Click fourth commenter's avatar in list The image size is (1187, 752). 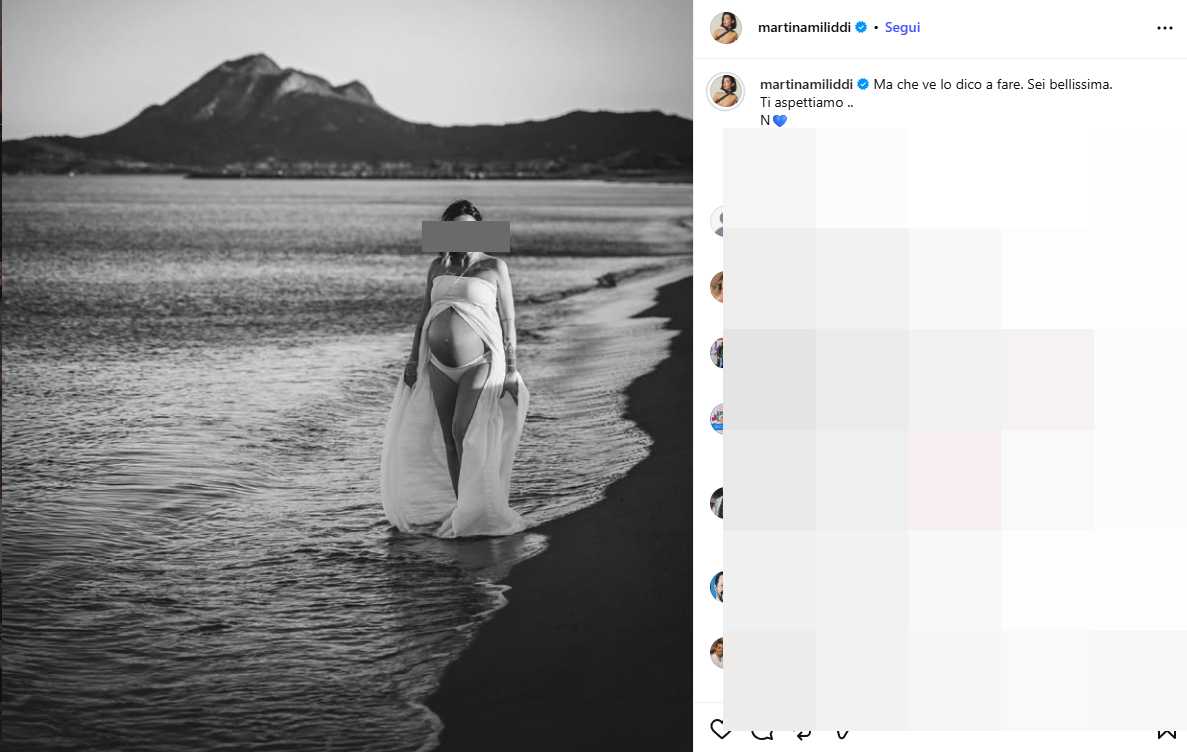click(x=717, y=419)
